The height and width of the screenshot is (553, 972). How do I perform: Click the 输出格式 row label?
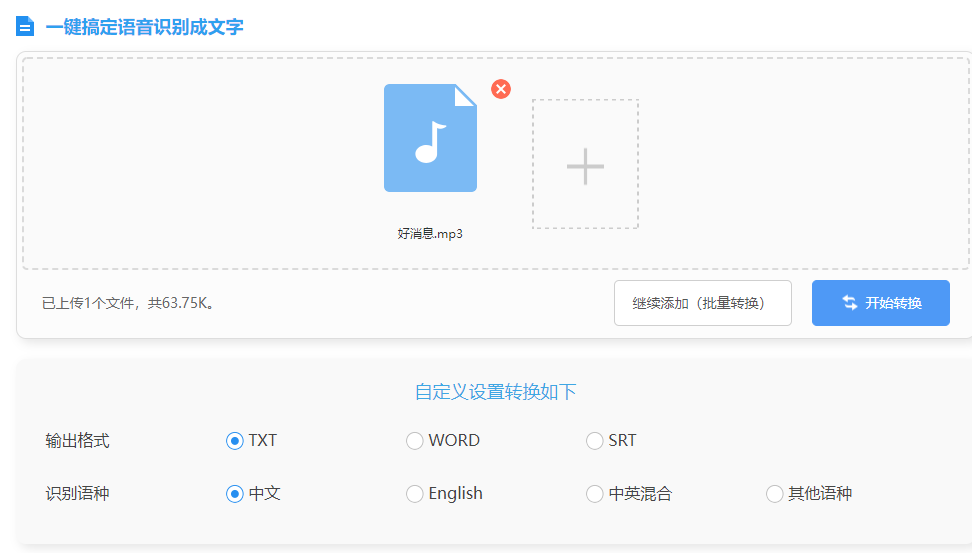77,441
